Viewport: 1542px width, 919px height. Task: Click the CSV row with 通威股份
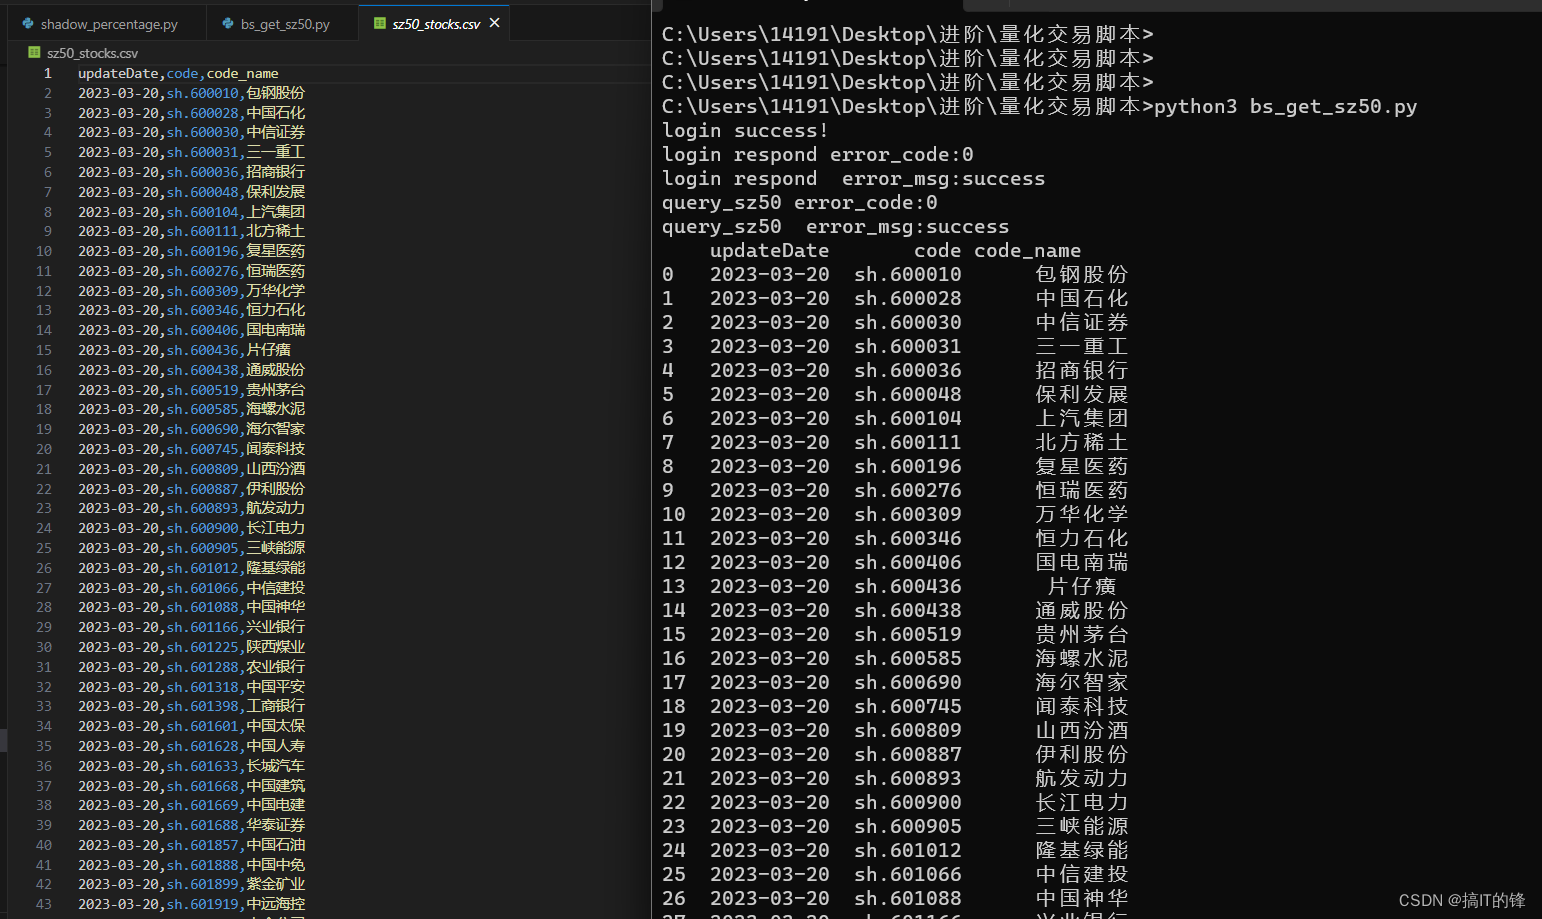coord(191,370)
